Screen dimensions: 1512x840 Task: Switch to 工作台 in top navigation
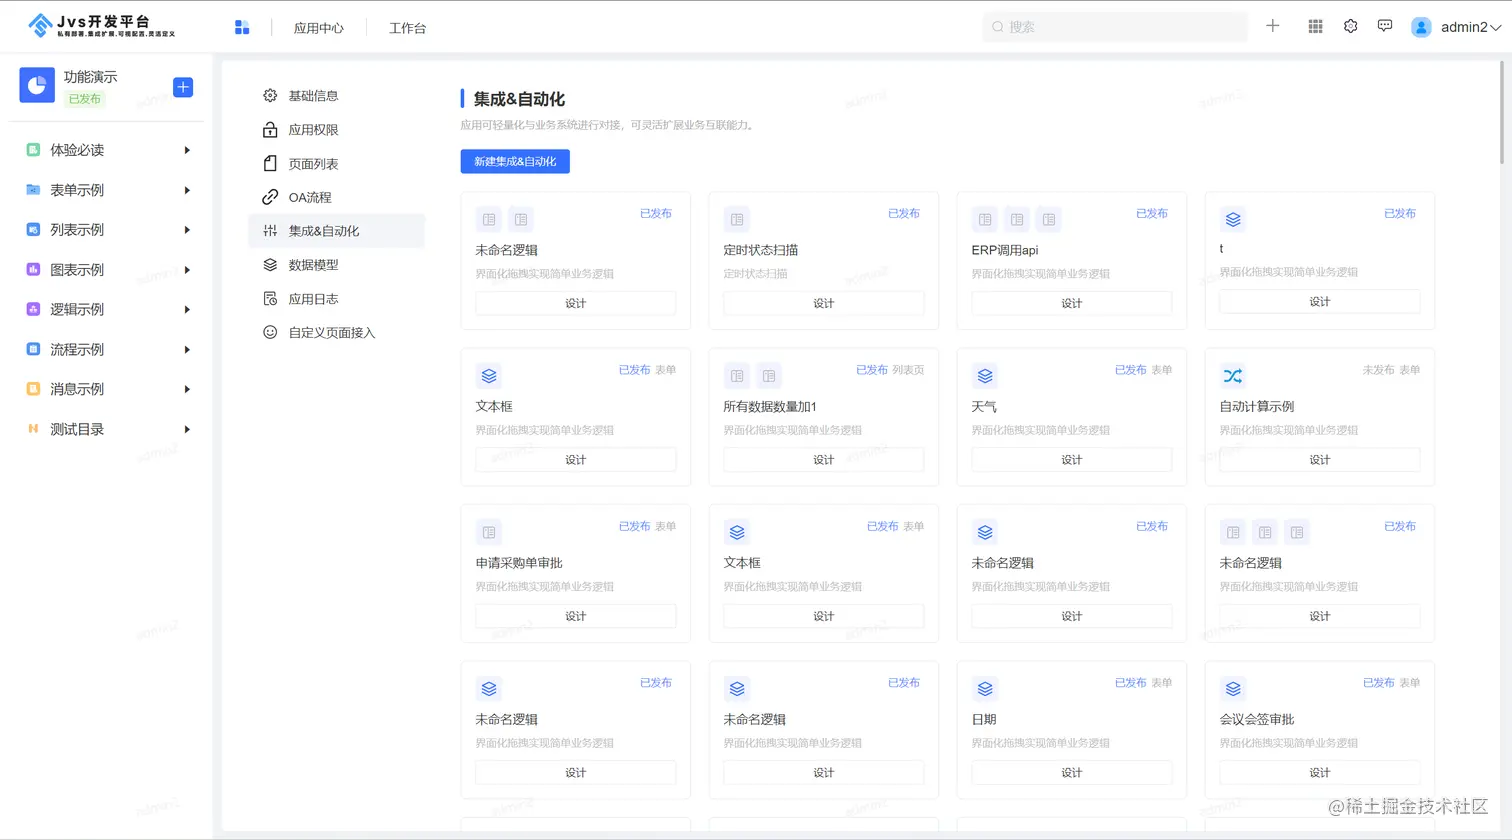point(407,28)
